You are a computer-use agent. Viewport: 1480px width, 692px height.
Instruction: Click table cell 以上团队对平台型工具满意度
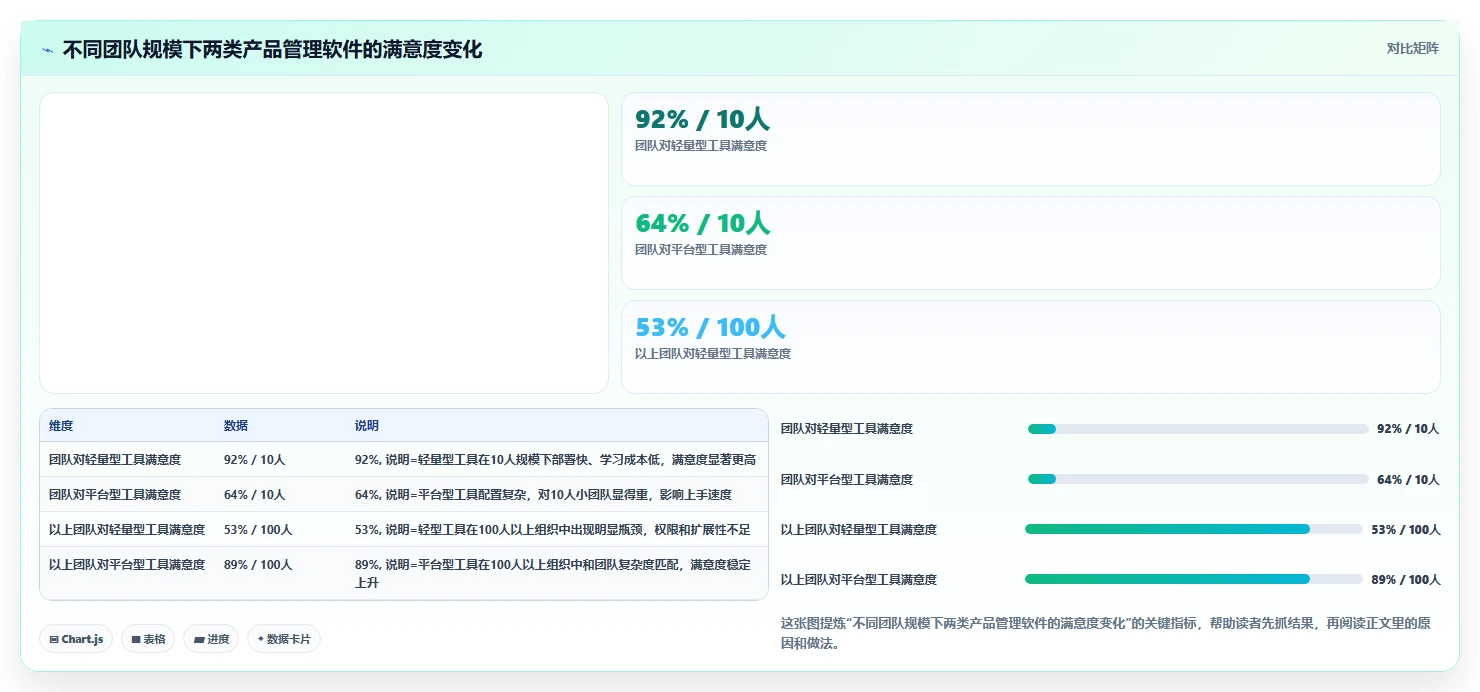point(127,565)
